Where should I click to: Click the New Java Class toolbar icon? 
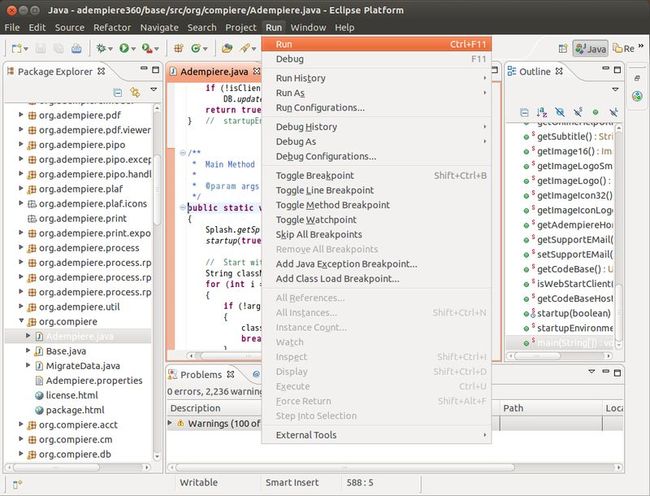196,48
